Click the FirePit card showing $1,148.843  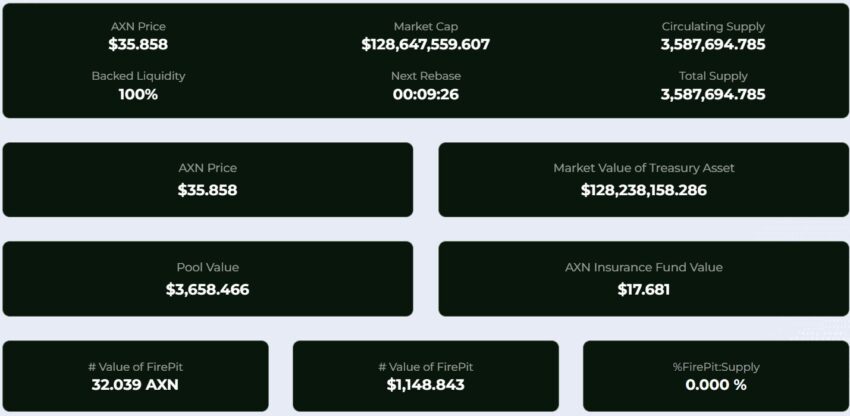click(x=426, y=376)
